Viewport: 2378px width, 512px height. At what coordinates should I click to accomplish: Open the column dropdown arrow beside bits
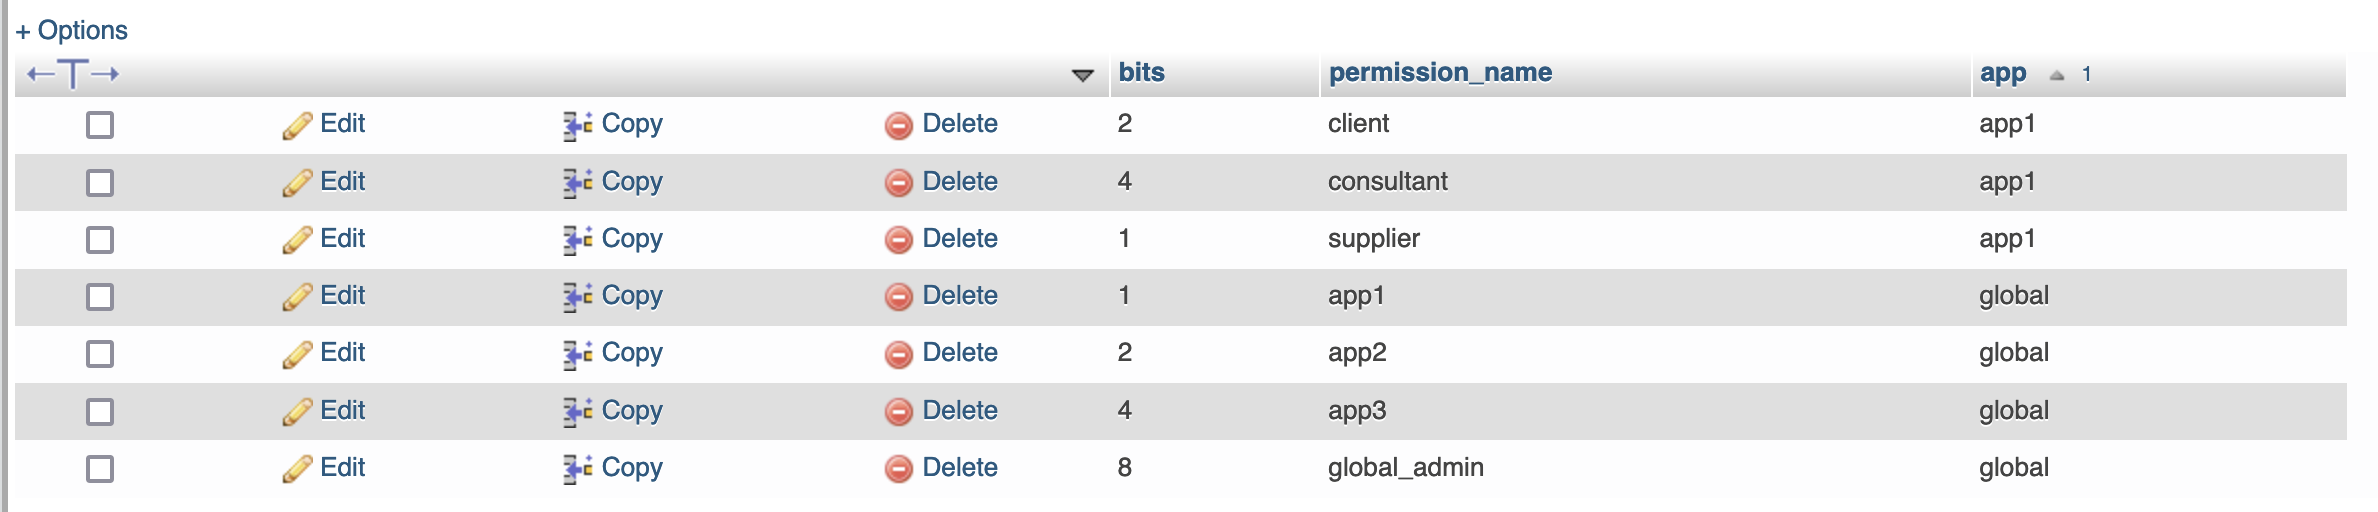coord(1082,75)
